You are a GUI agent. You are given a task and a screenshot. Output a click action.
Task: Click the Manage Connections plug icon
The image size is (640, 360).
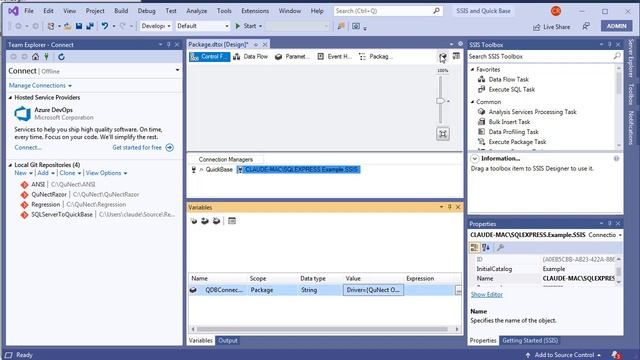(x=47, y=57)
